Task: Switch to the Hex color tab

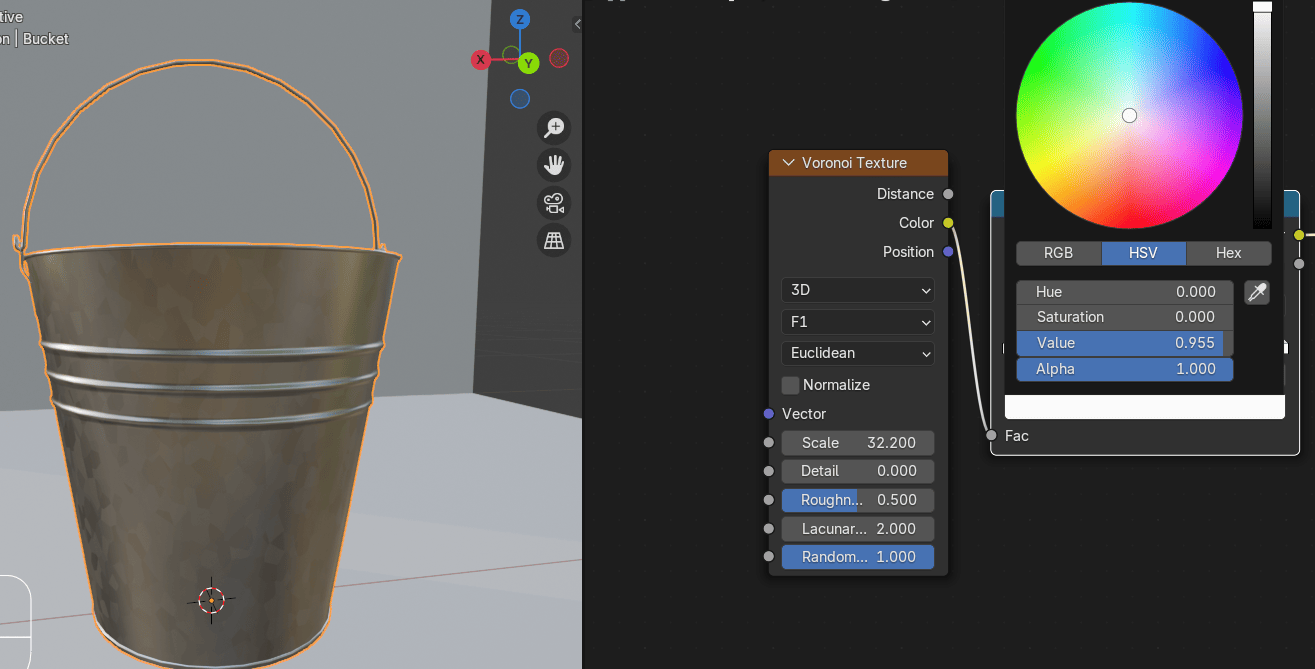Action: 1228,253
